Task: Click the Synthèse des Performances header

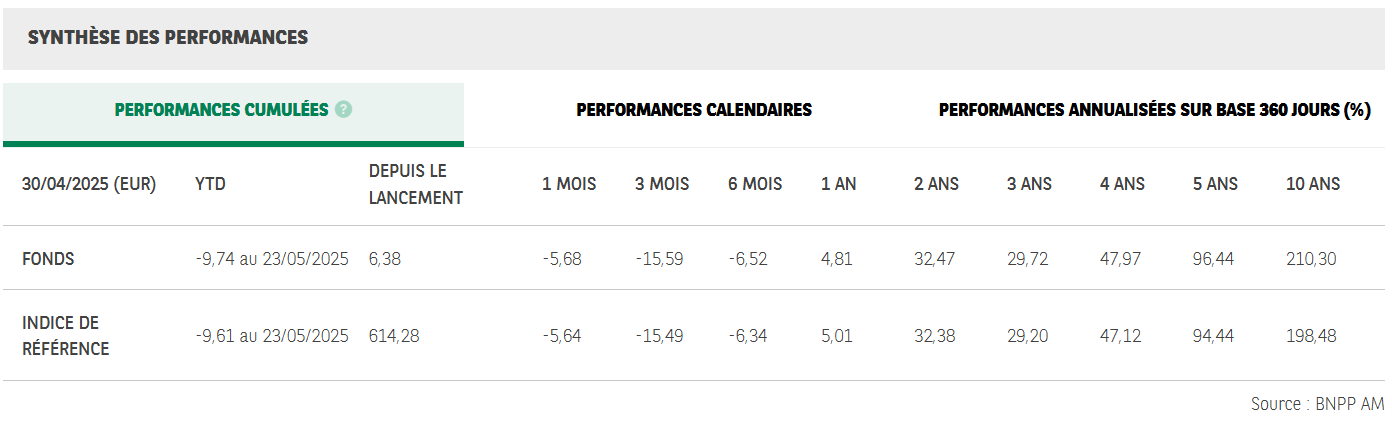Action: click(168, 37)
